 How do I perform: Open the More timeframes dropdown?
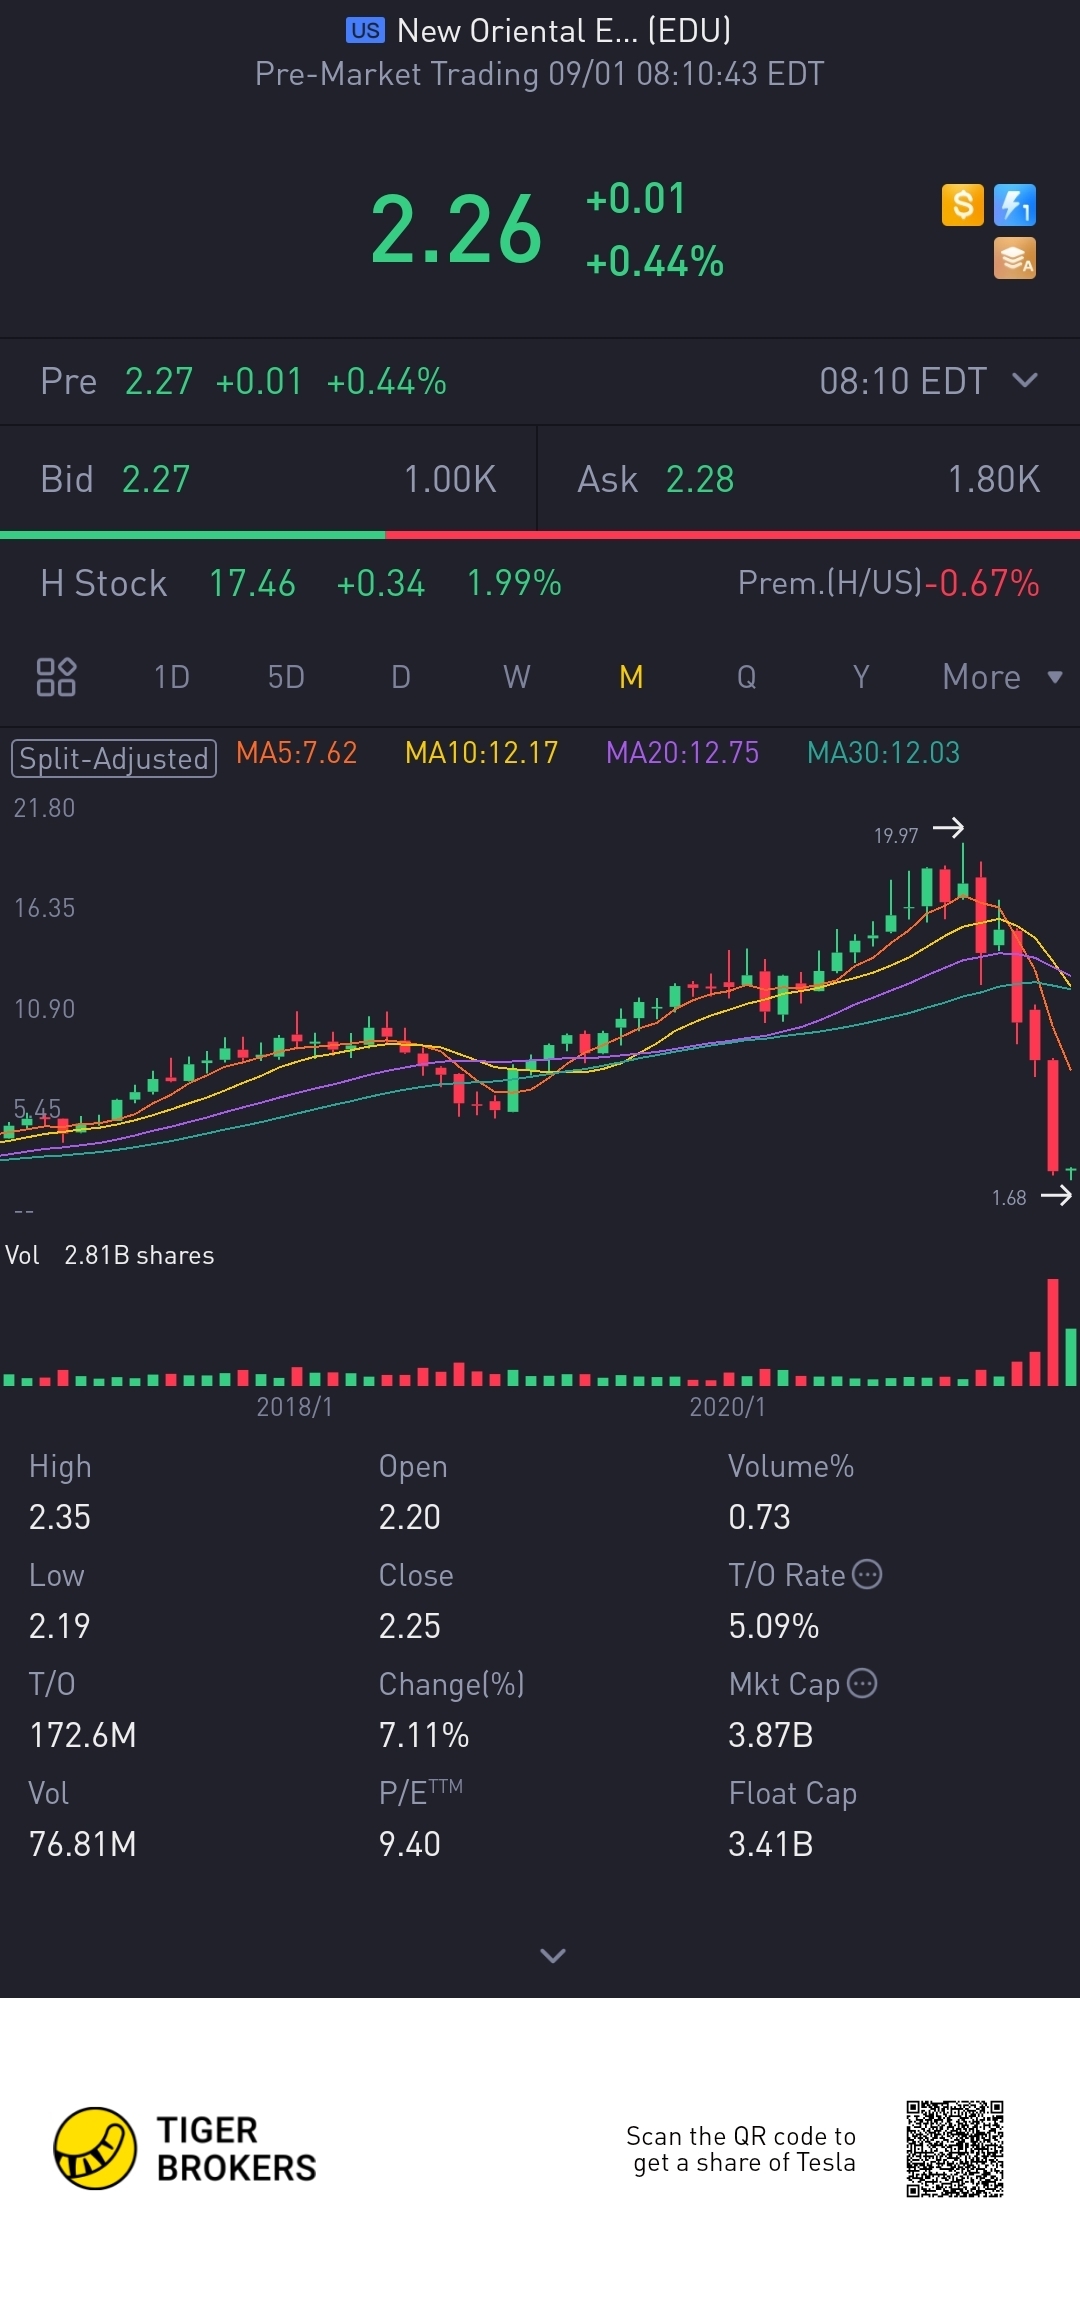[1002, 677]
